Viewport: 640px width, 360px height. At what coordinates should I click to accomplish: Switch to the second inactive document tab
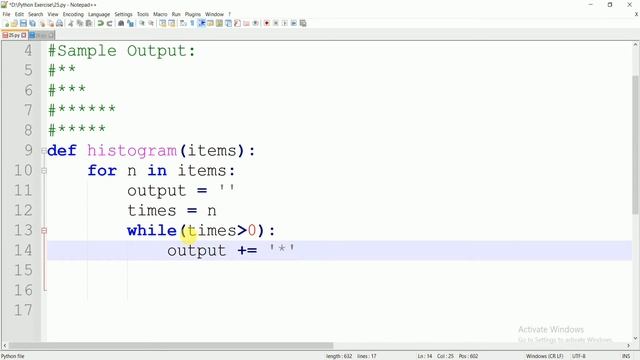tap(42, 36)
